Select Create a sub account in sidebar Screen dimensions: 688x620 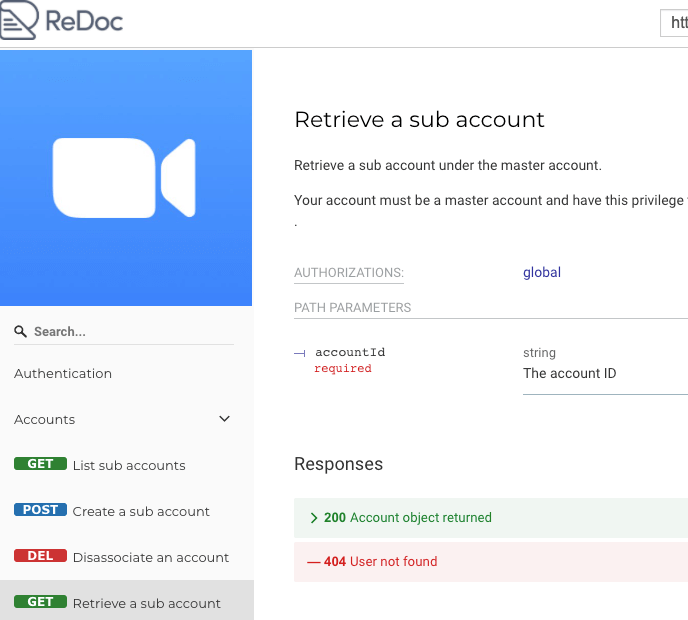141,512
